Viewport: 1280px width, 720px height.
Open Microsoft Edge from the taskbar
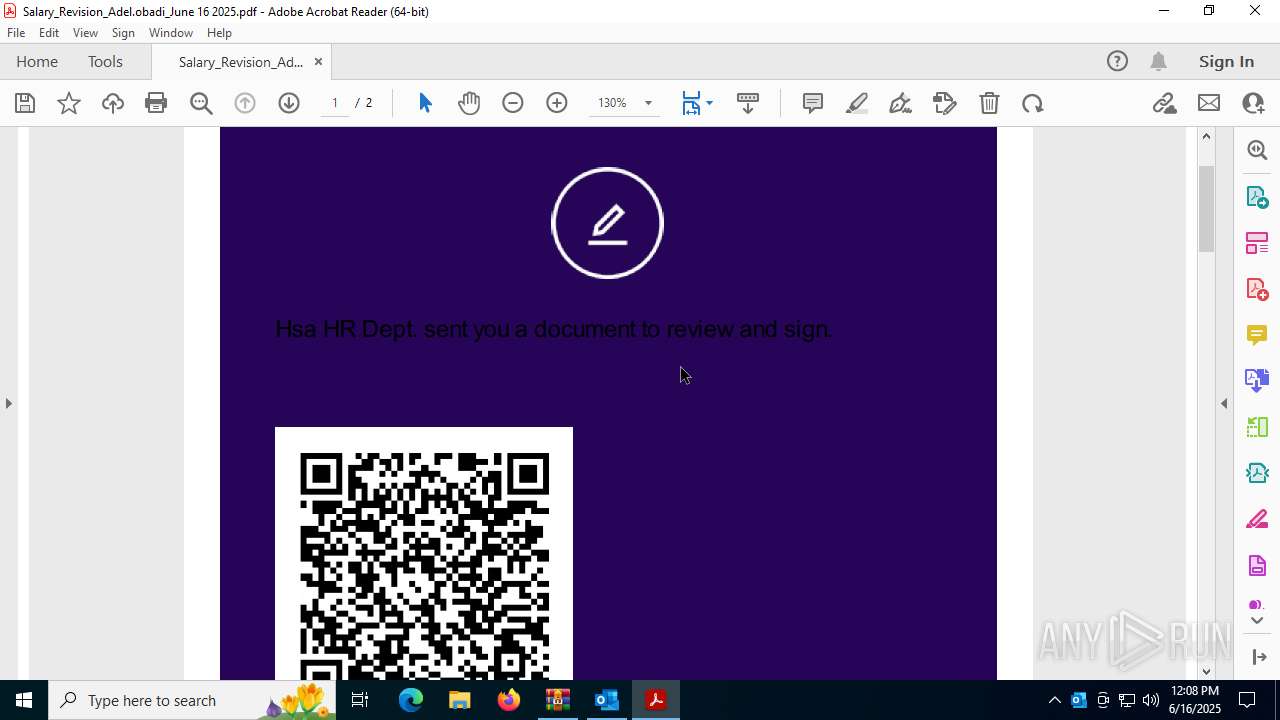point(411,700)
